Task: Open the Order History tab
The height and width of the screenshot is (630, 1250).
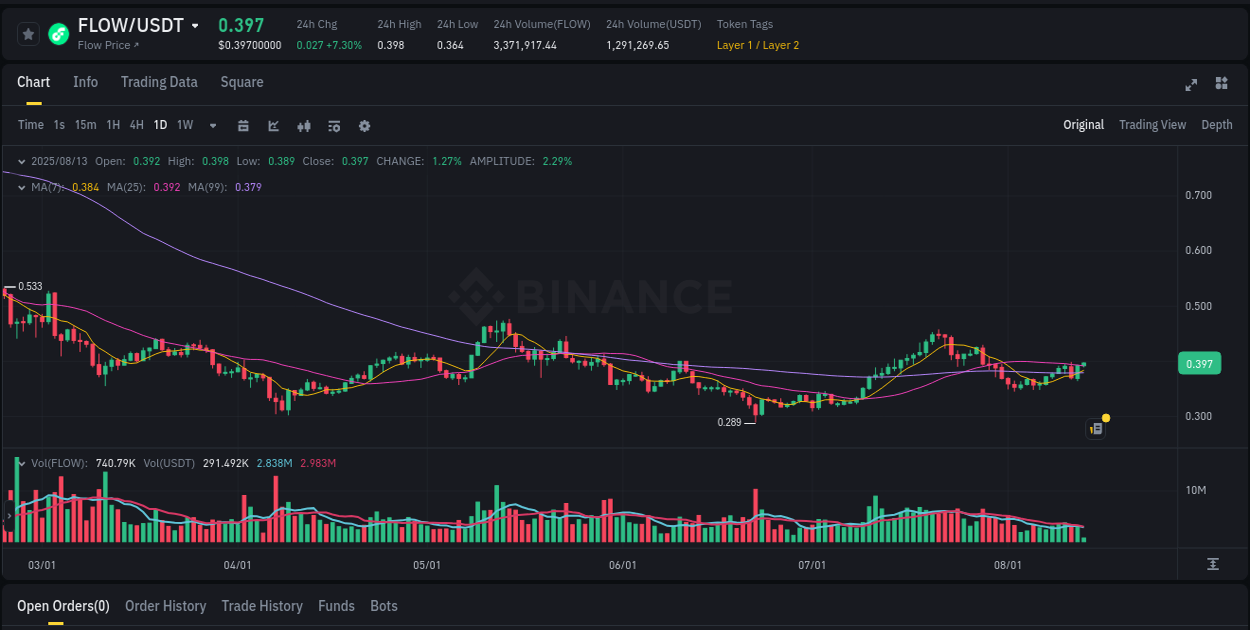Action: (165, 606)
